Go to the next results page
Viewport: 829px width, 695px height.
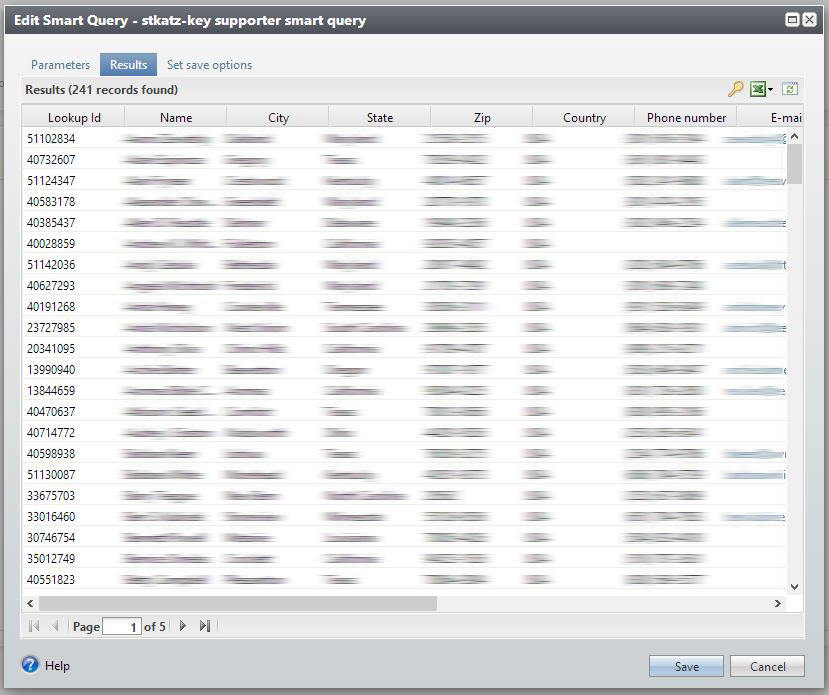182,626
